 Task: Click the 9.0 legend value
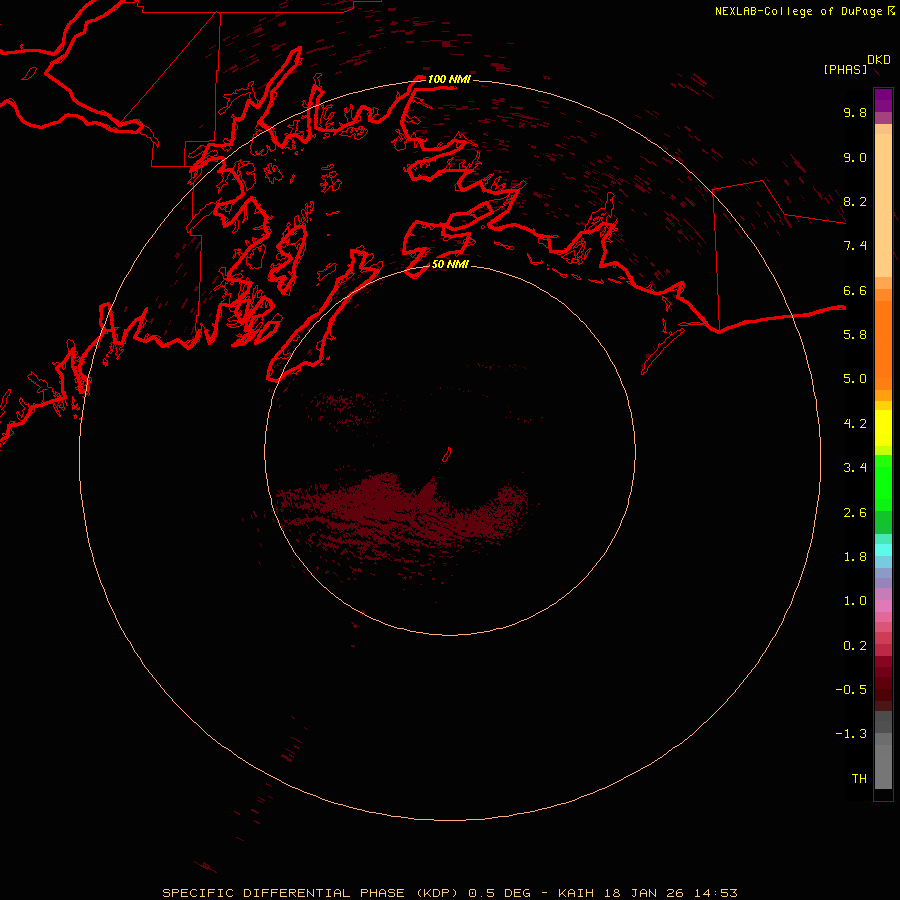tap(855, 157)
